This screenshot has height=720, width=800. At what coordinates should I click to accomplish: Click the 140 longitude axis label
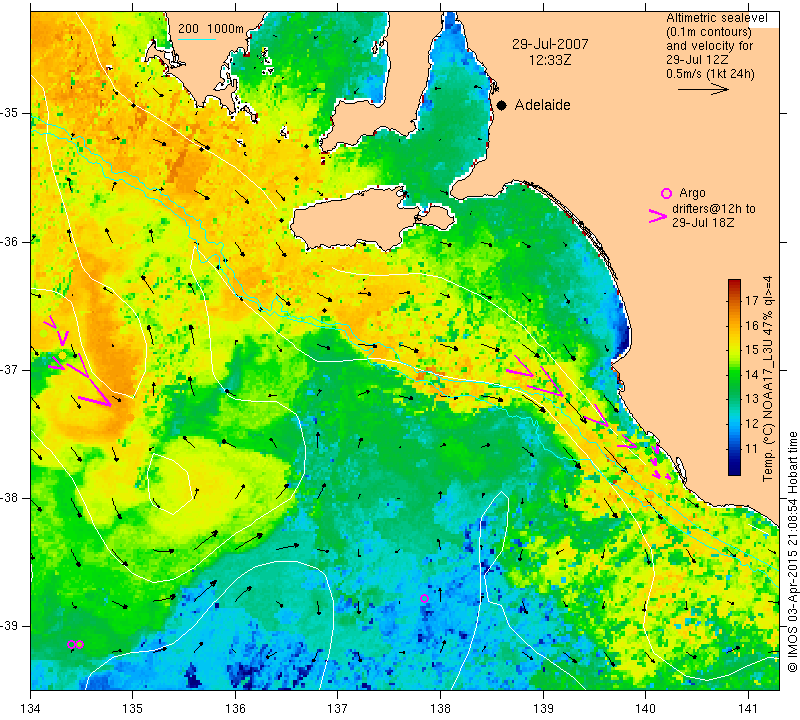pyautogui.click(x=645, y=708)
